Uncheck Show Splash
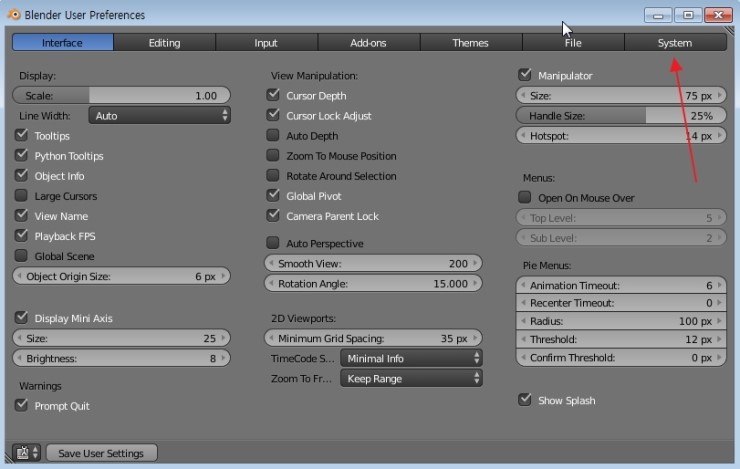The height and width of the screenshot is (469, 740). 525,400
